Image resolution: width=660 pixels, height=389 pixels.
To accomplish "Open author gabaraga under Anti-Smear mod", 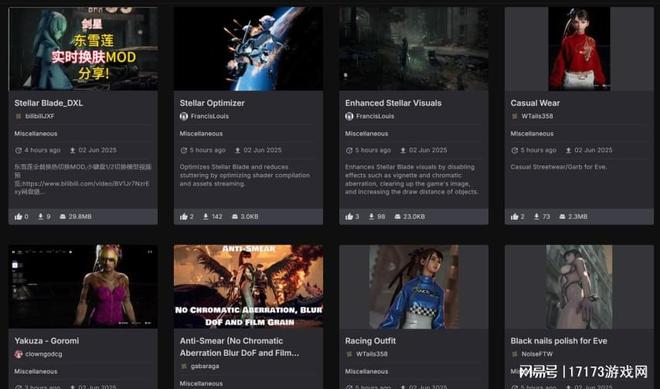I will coord(205,366).
